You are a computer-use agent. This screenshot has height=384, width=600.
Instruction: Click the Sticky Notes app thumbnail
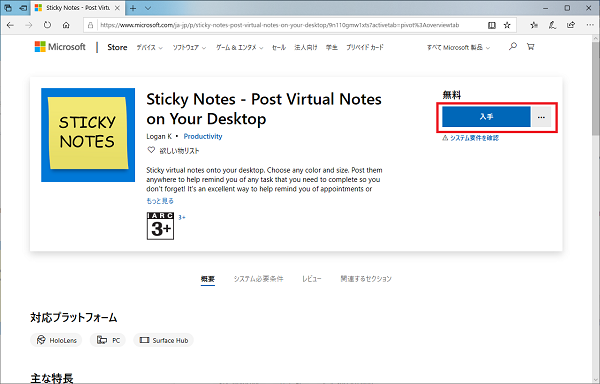(88, 135)
